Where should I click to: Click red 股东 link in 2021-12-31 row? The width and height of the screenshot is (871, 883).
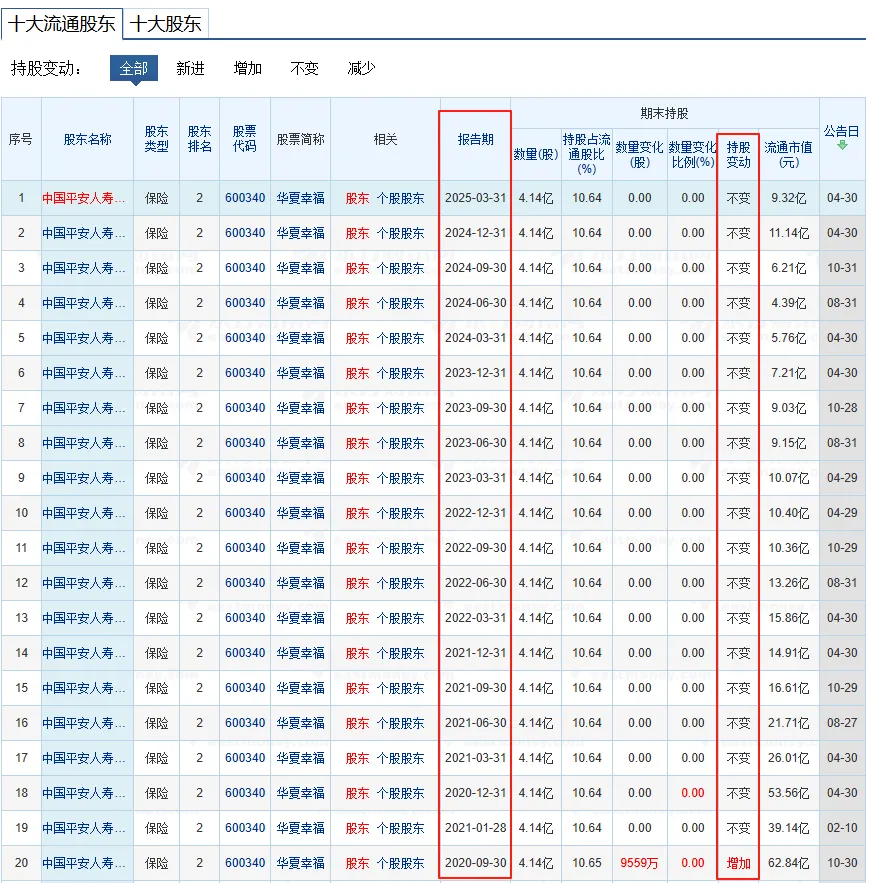click(x=357, y=653)
